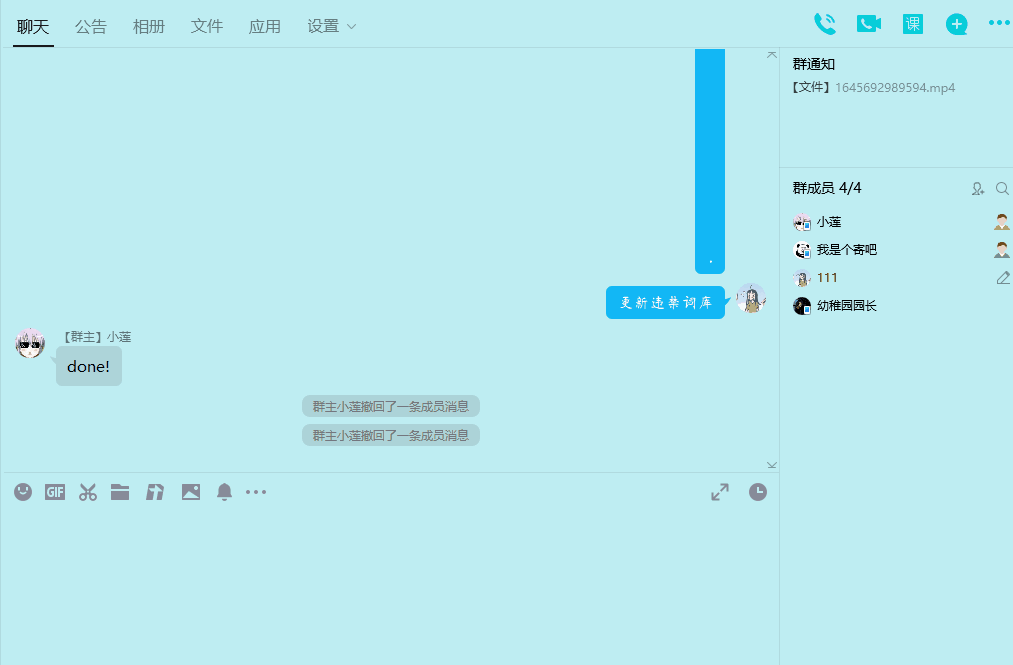Open the group class (课) feature
This screenshot has height=665, width=1013.
tap(912, 24)
